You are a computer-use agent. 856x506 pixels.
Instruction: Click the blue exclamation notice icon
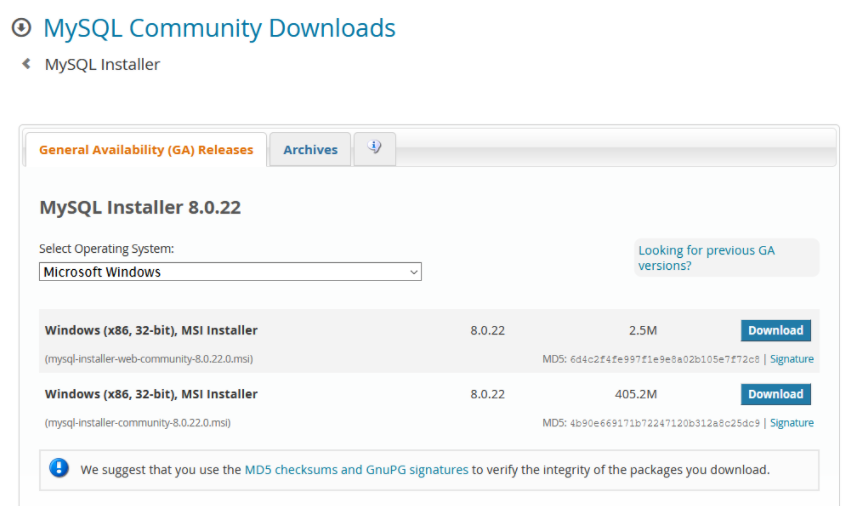pos(59,468)
